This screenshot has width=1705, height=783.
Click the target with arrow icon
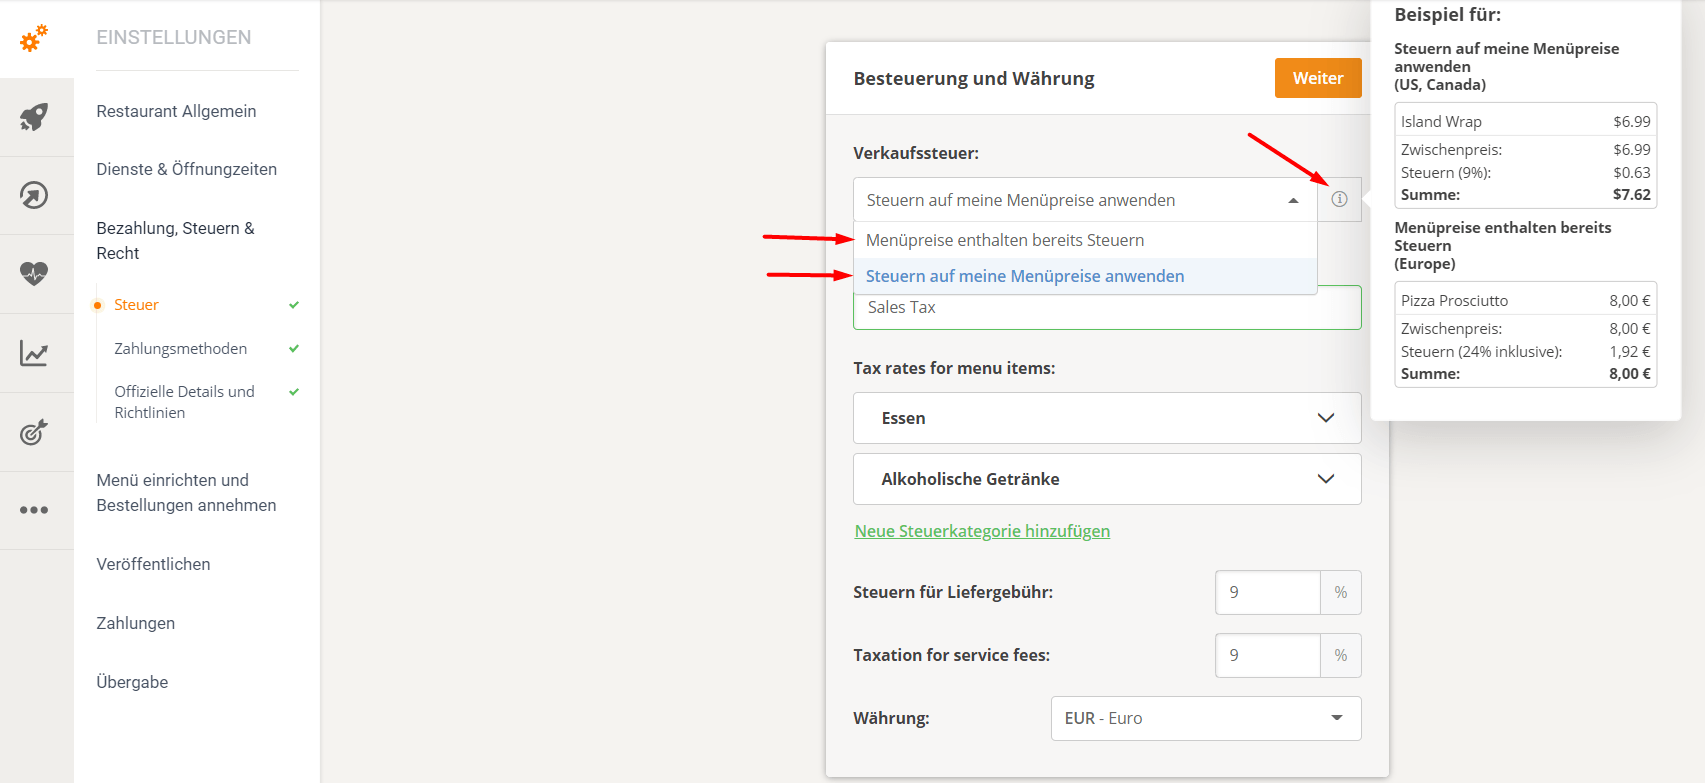pos(34,432)
